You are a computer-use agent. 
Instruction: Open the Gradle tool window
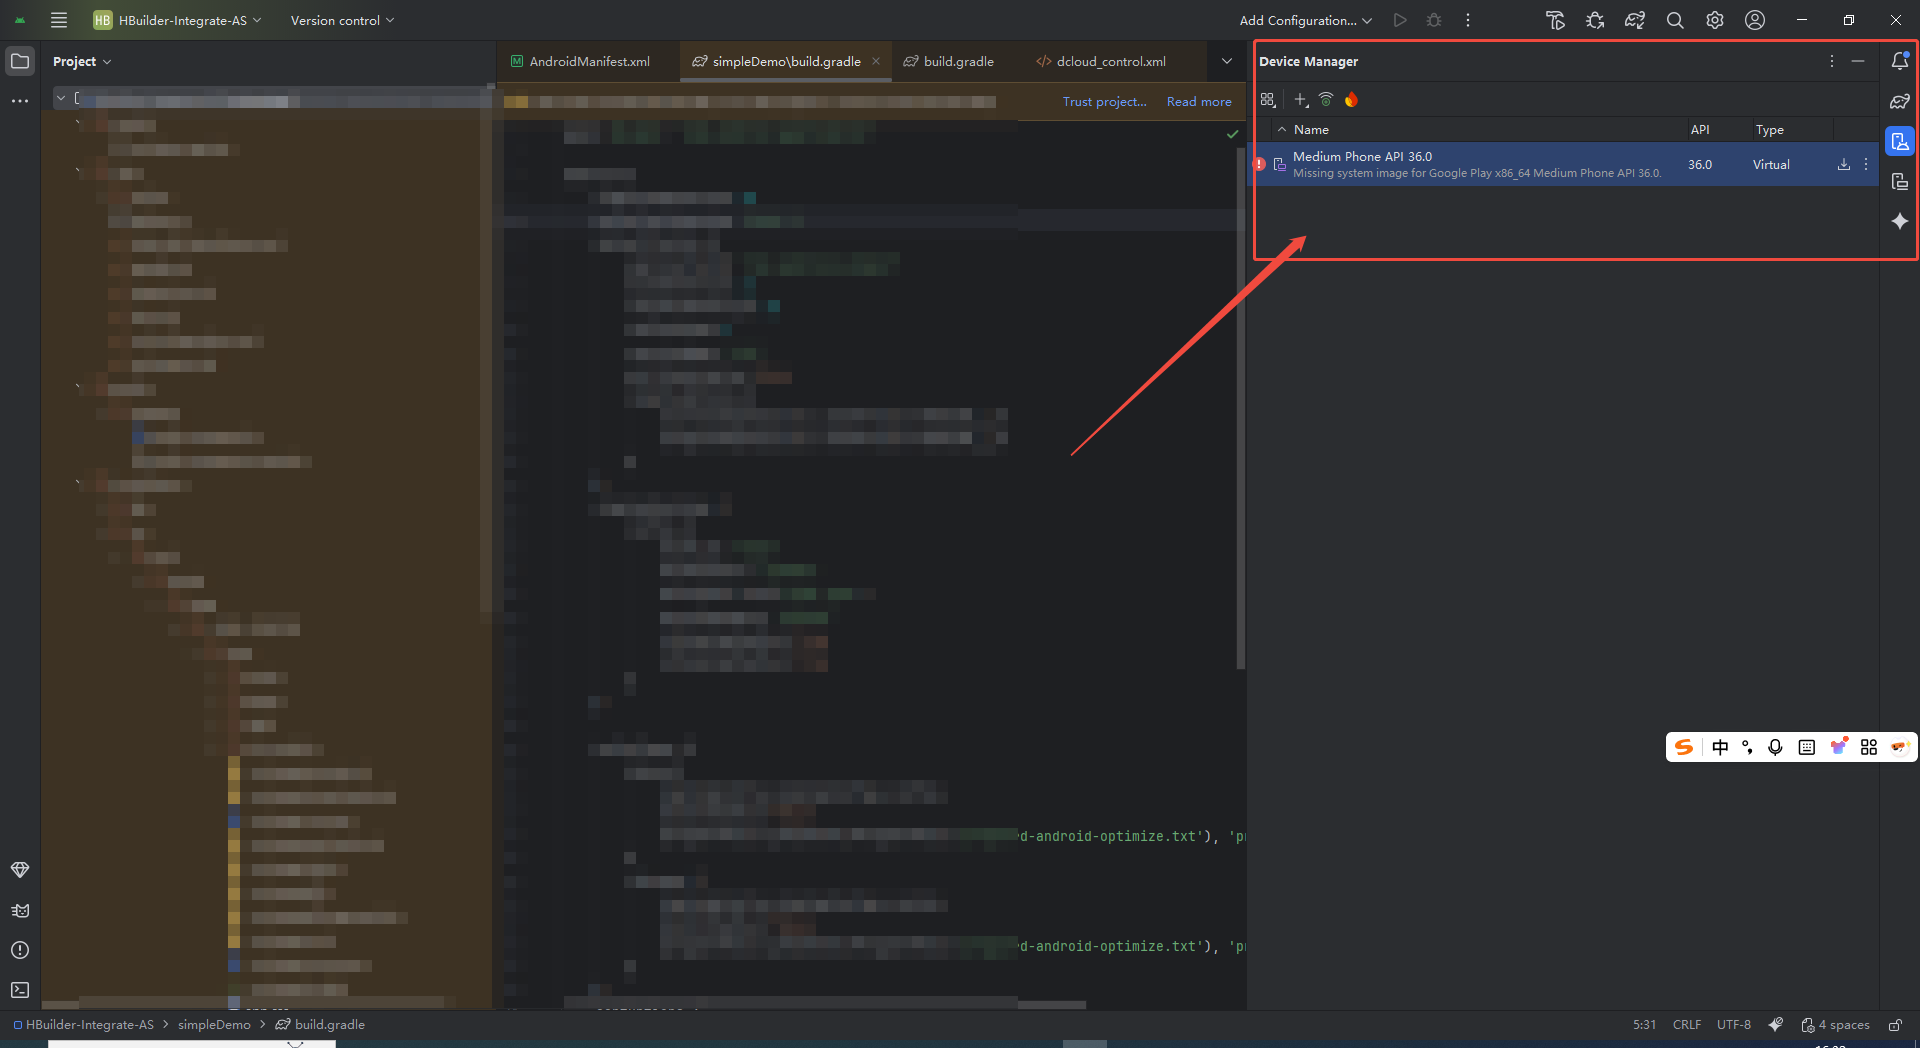pyautogui.click(x=1899, y=101)
